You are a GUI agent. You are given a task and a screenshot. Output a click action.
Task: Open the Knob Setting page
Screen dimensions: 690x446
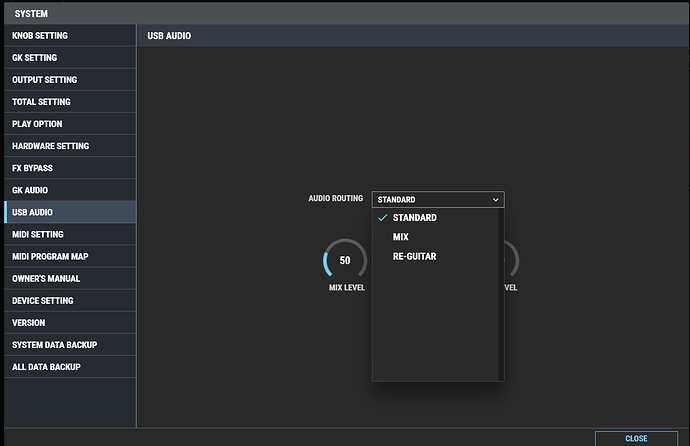(40, 36)
